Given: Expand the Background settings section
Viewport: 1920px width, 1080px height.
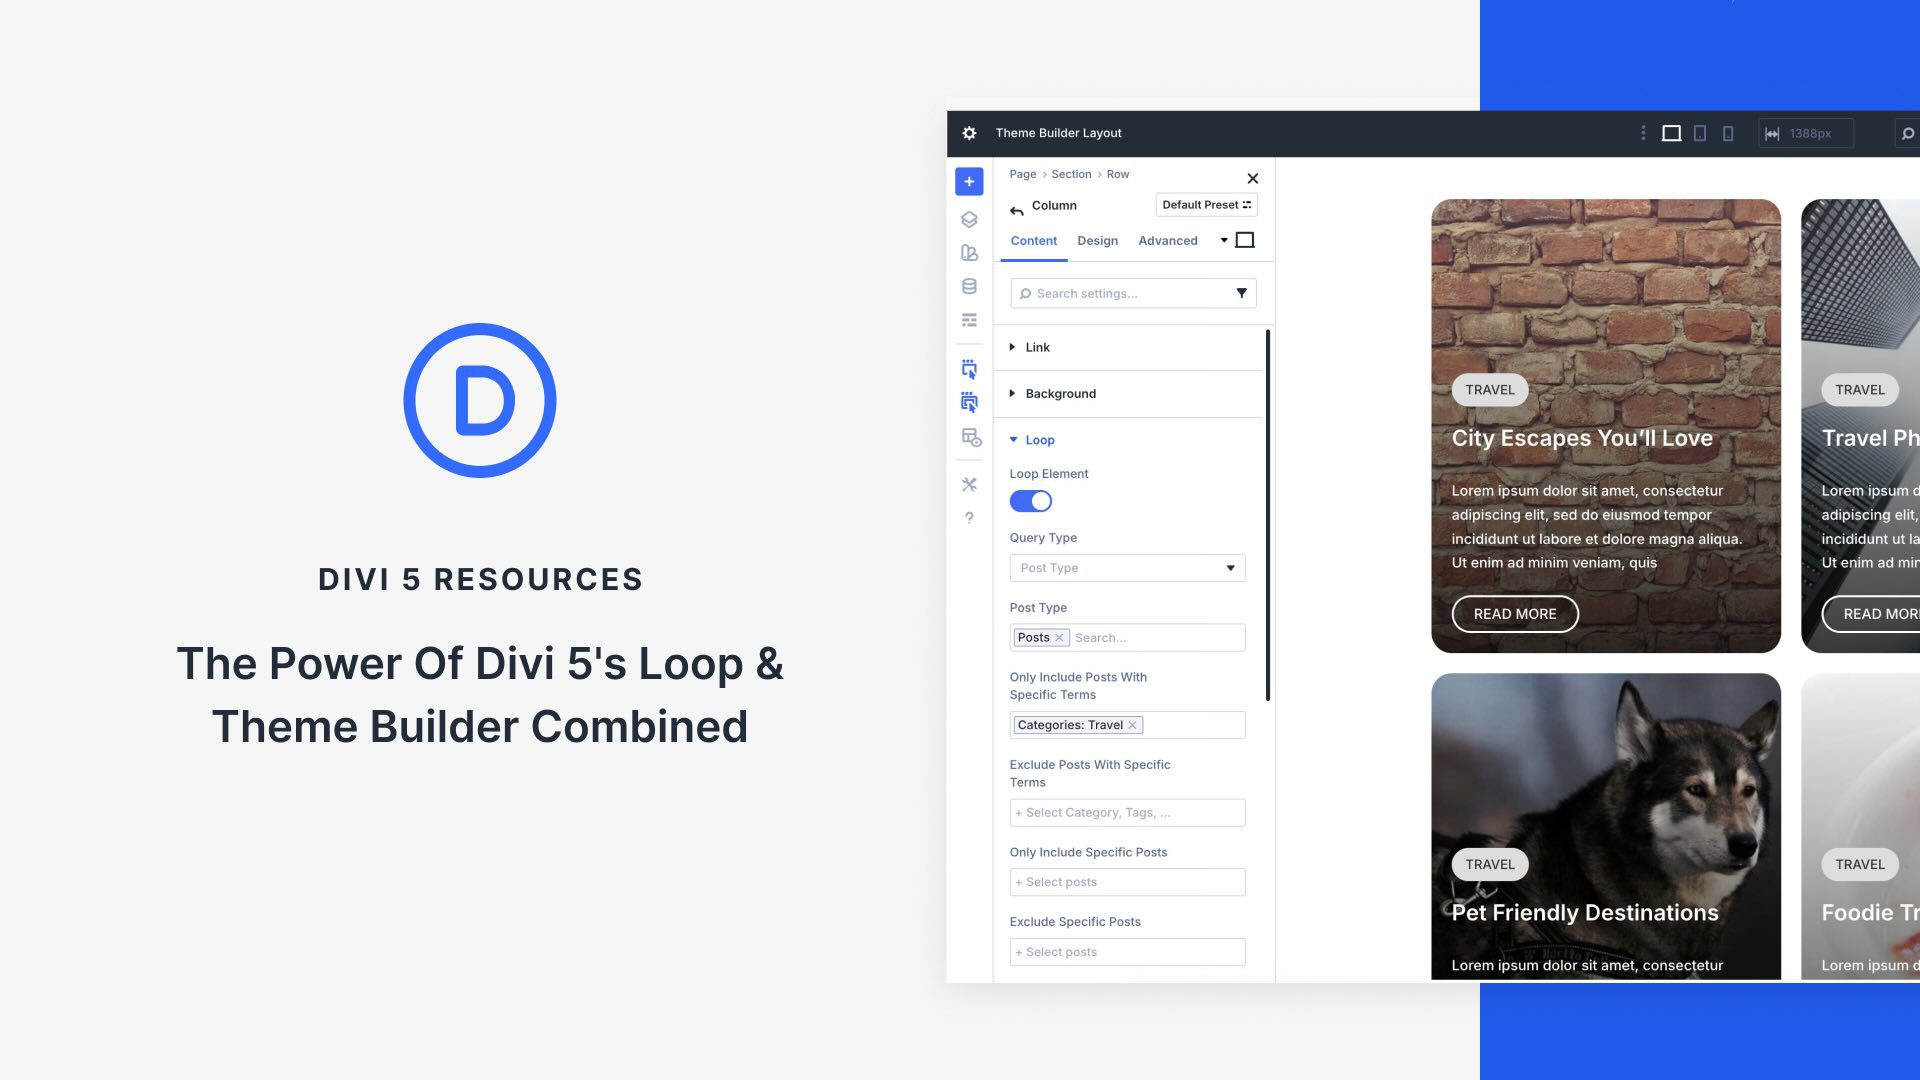Looking at the screenshot, I should pos(1060,393).
